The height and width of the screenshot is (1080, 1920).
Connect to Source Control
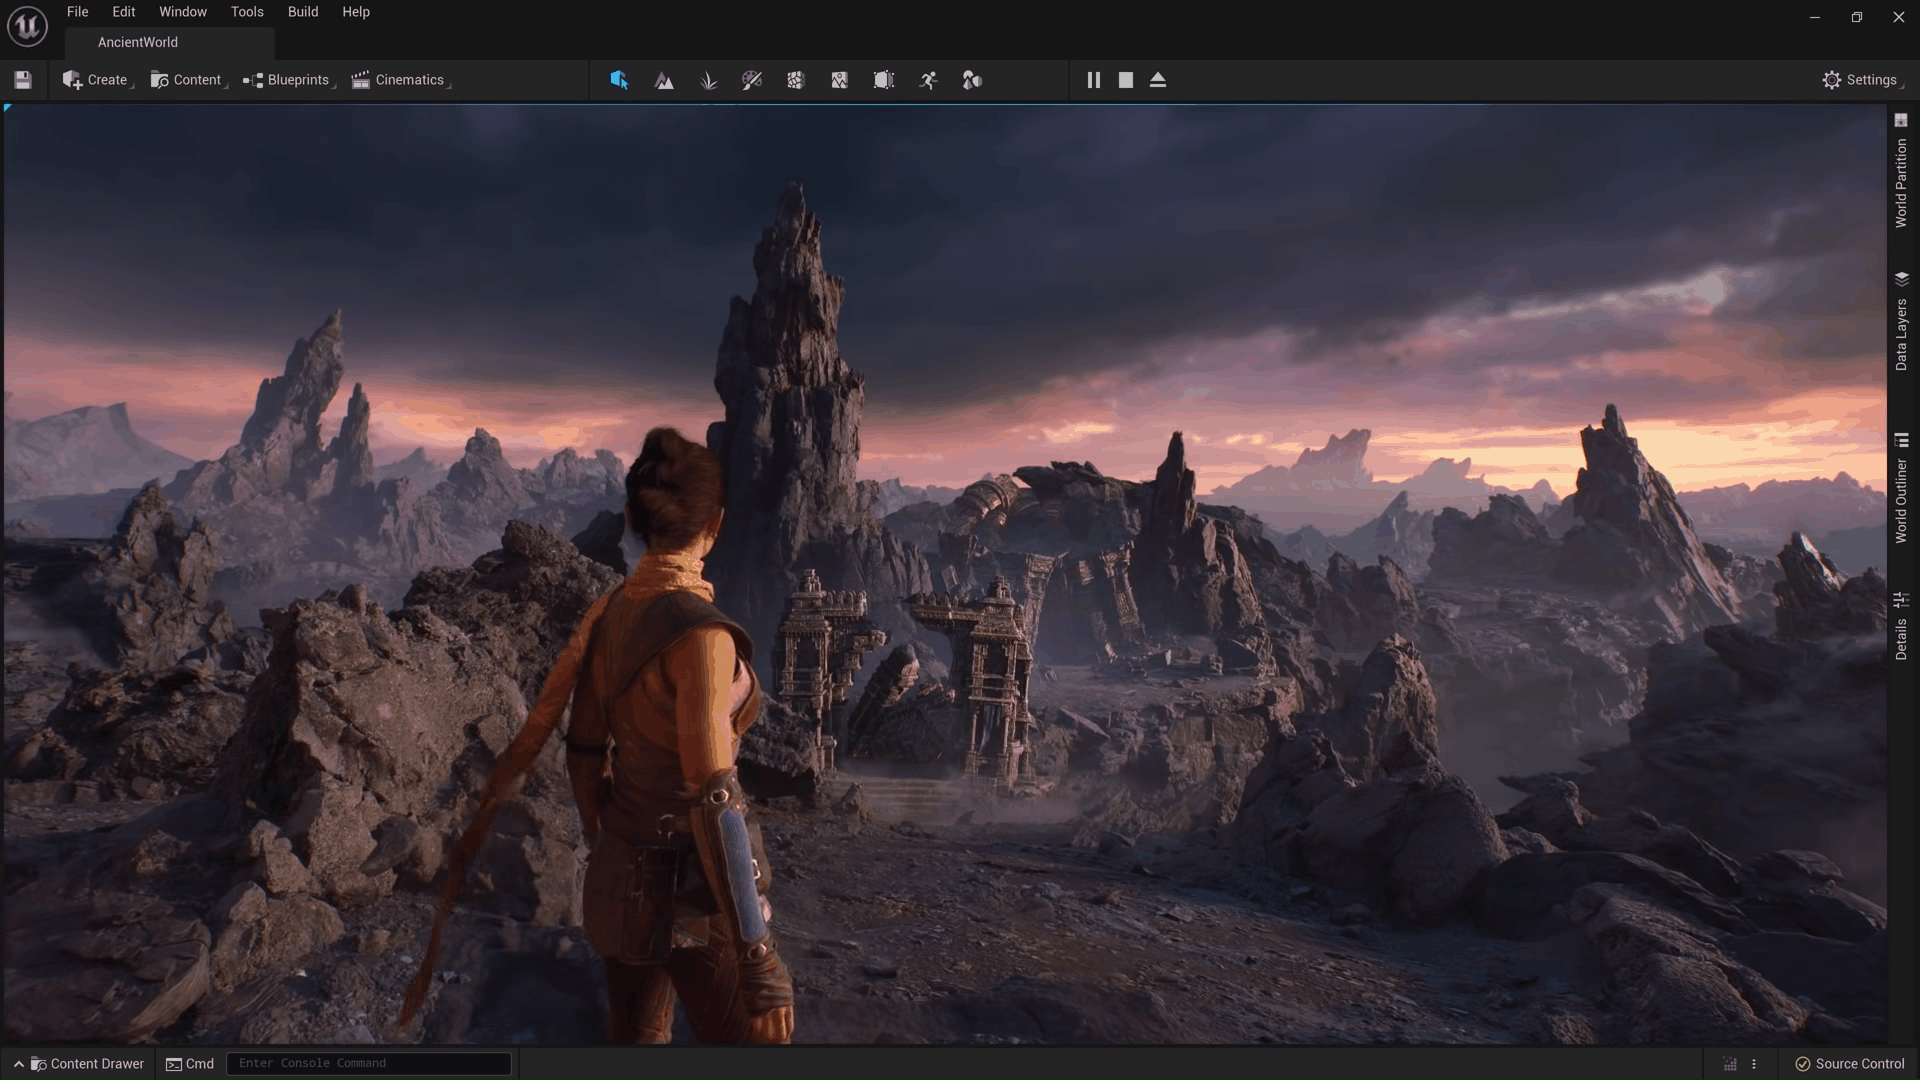(1853, 1064)
